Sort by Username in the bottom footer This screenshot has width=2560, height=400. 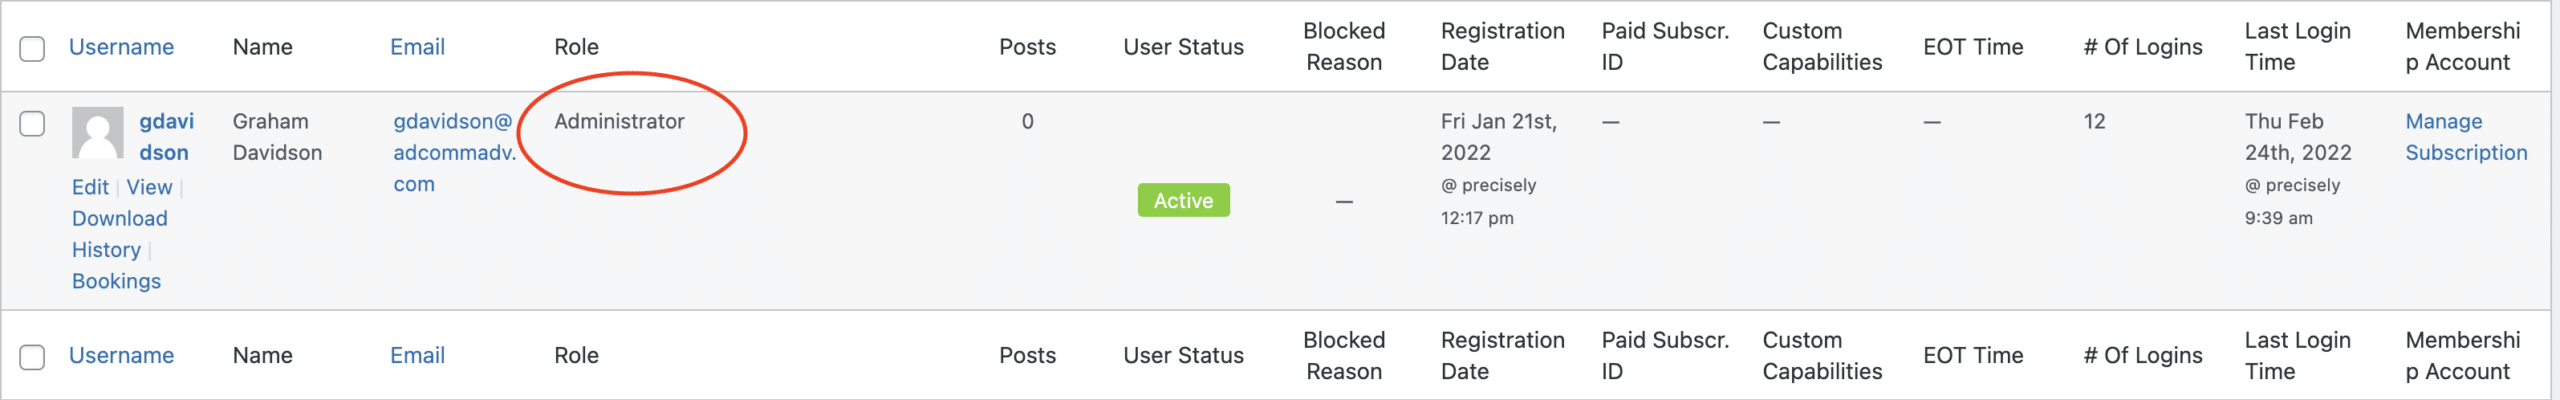(121, 355)
